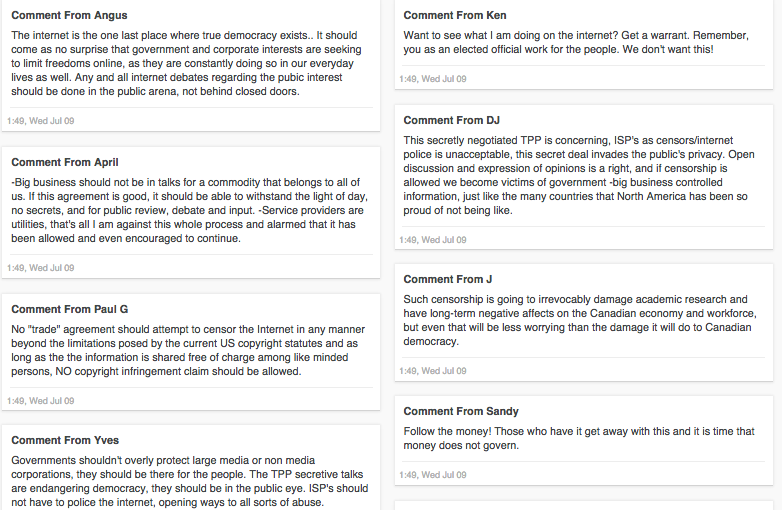Click Angus's comment text about true democracy

187,63
